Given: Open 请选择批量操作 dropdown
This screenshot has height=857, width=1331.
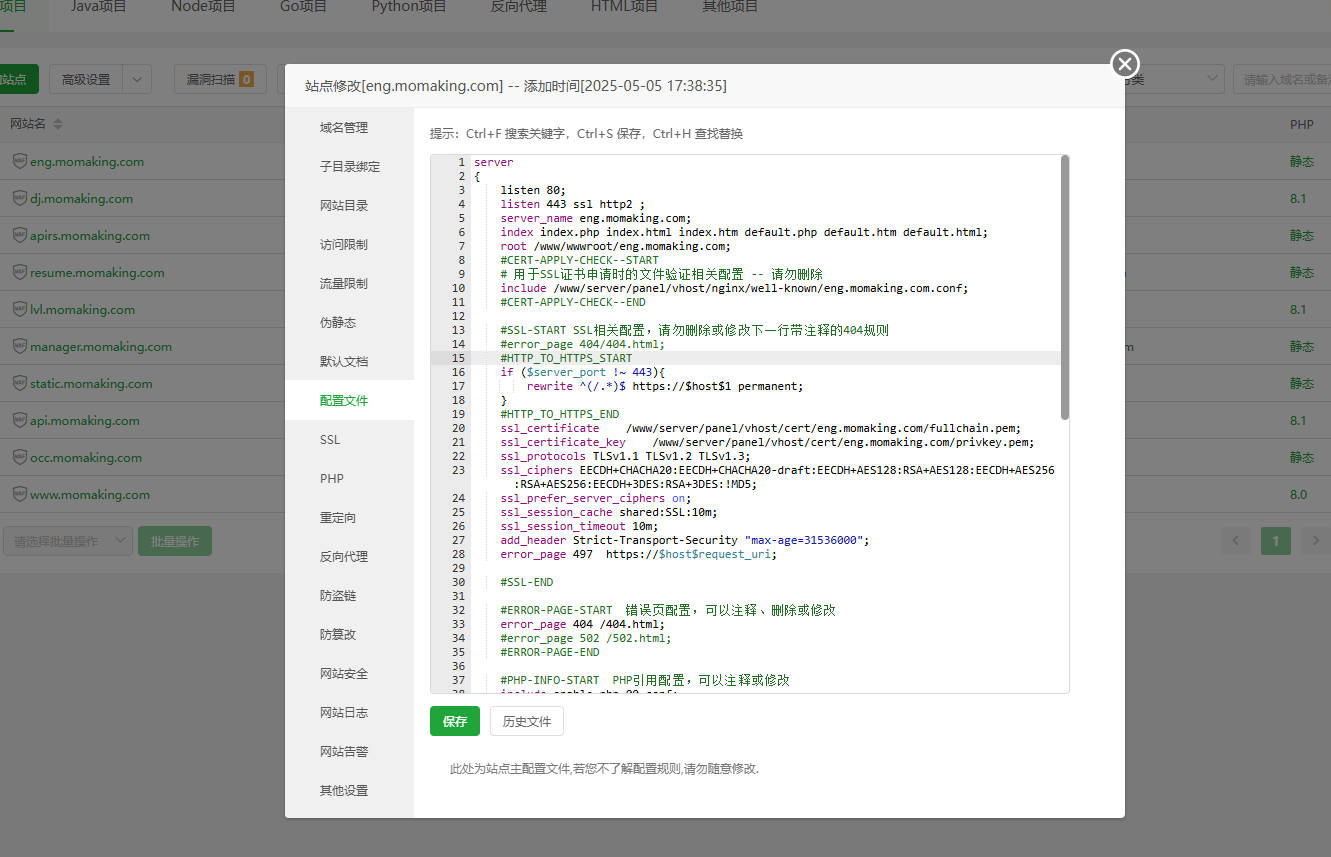Looking at the screenshot, I should point(66,541).
